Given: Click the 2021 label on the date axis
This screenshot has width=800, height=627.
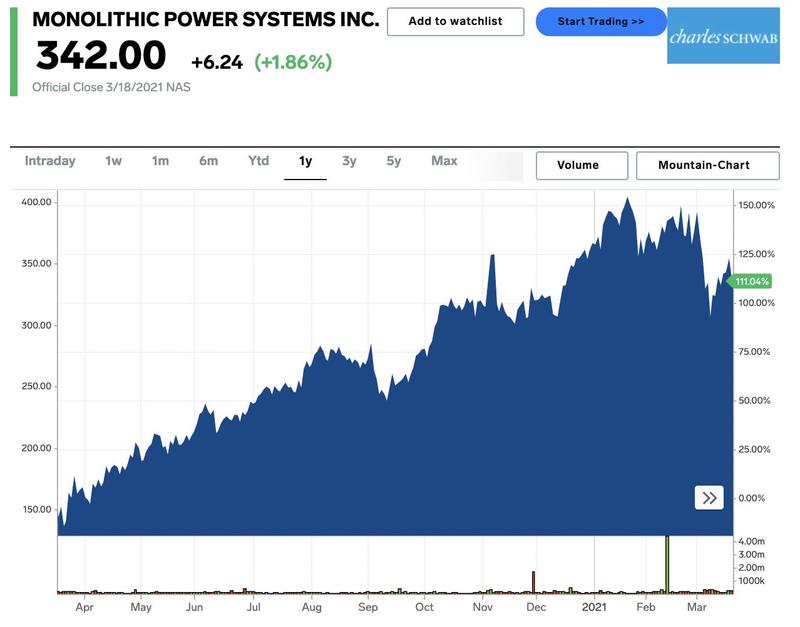Looking at the screenshot, I should pyautogui.click(x=594, y=607).
